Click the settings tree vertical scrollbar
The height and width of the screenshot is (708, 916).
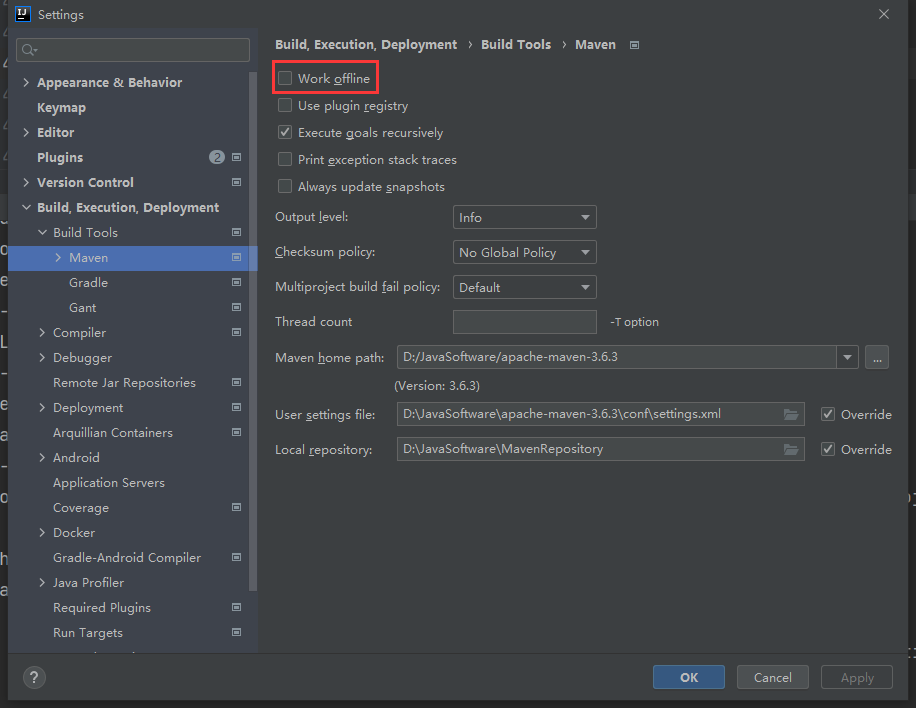(253, 331)
